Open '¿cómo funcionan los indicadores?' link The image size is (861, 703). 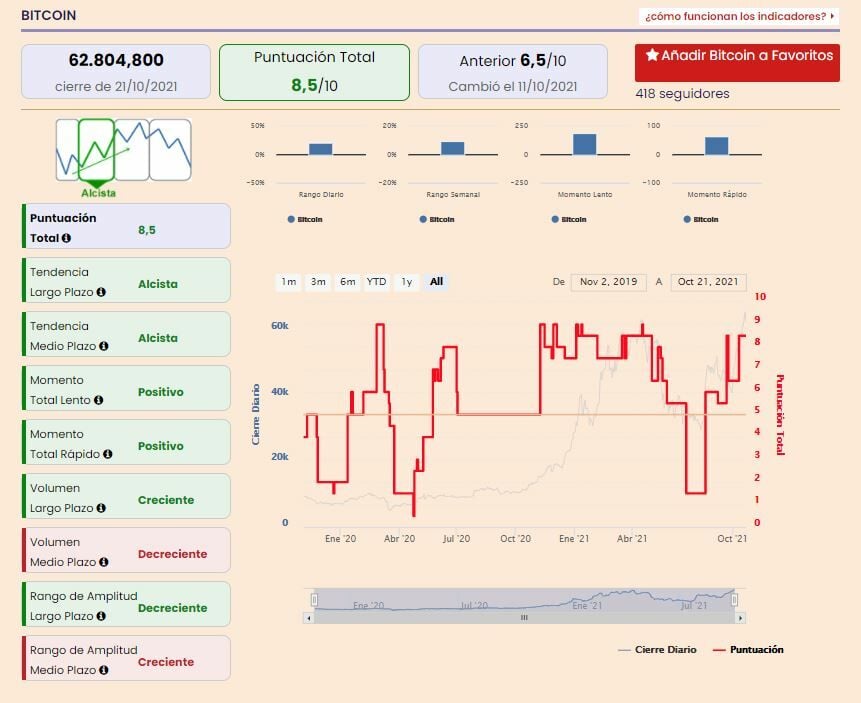[x=739, y=16]
